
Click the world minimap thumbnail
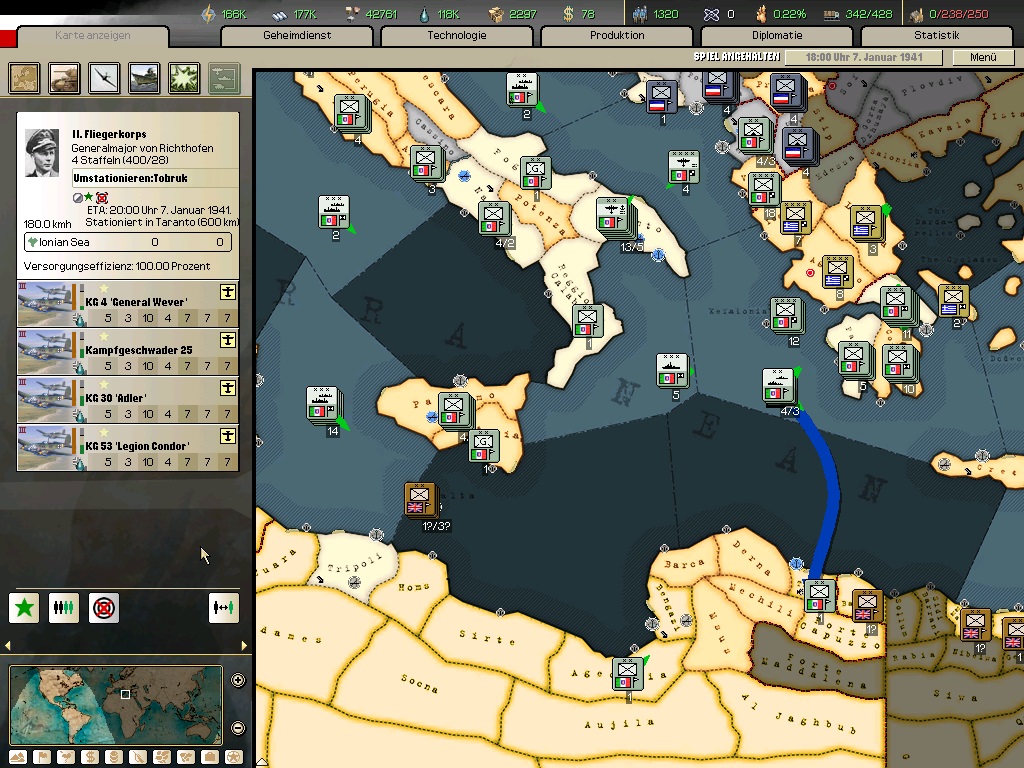point(115,703)
